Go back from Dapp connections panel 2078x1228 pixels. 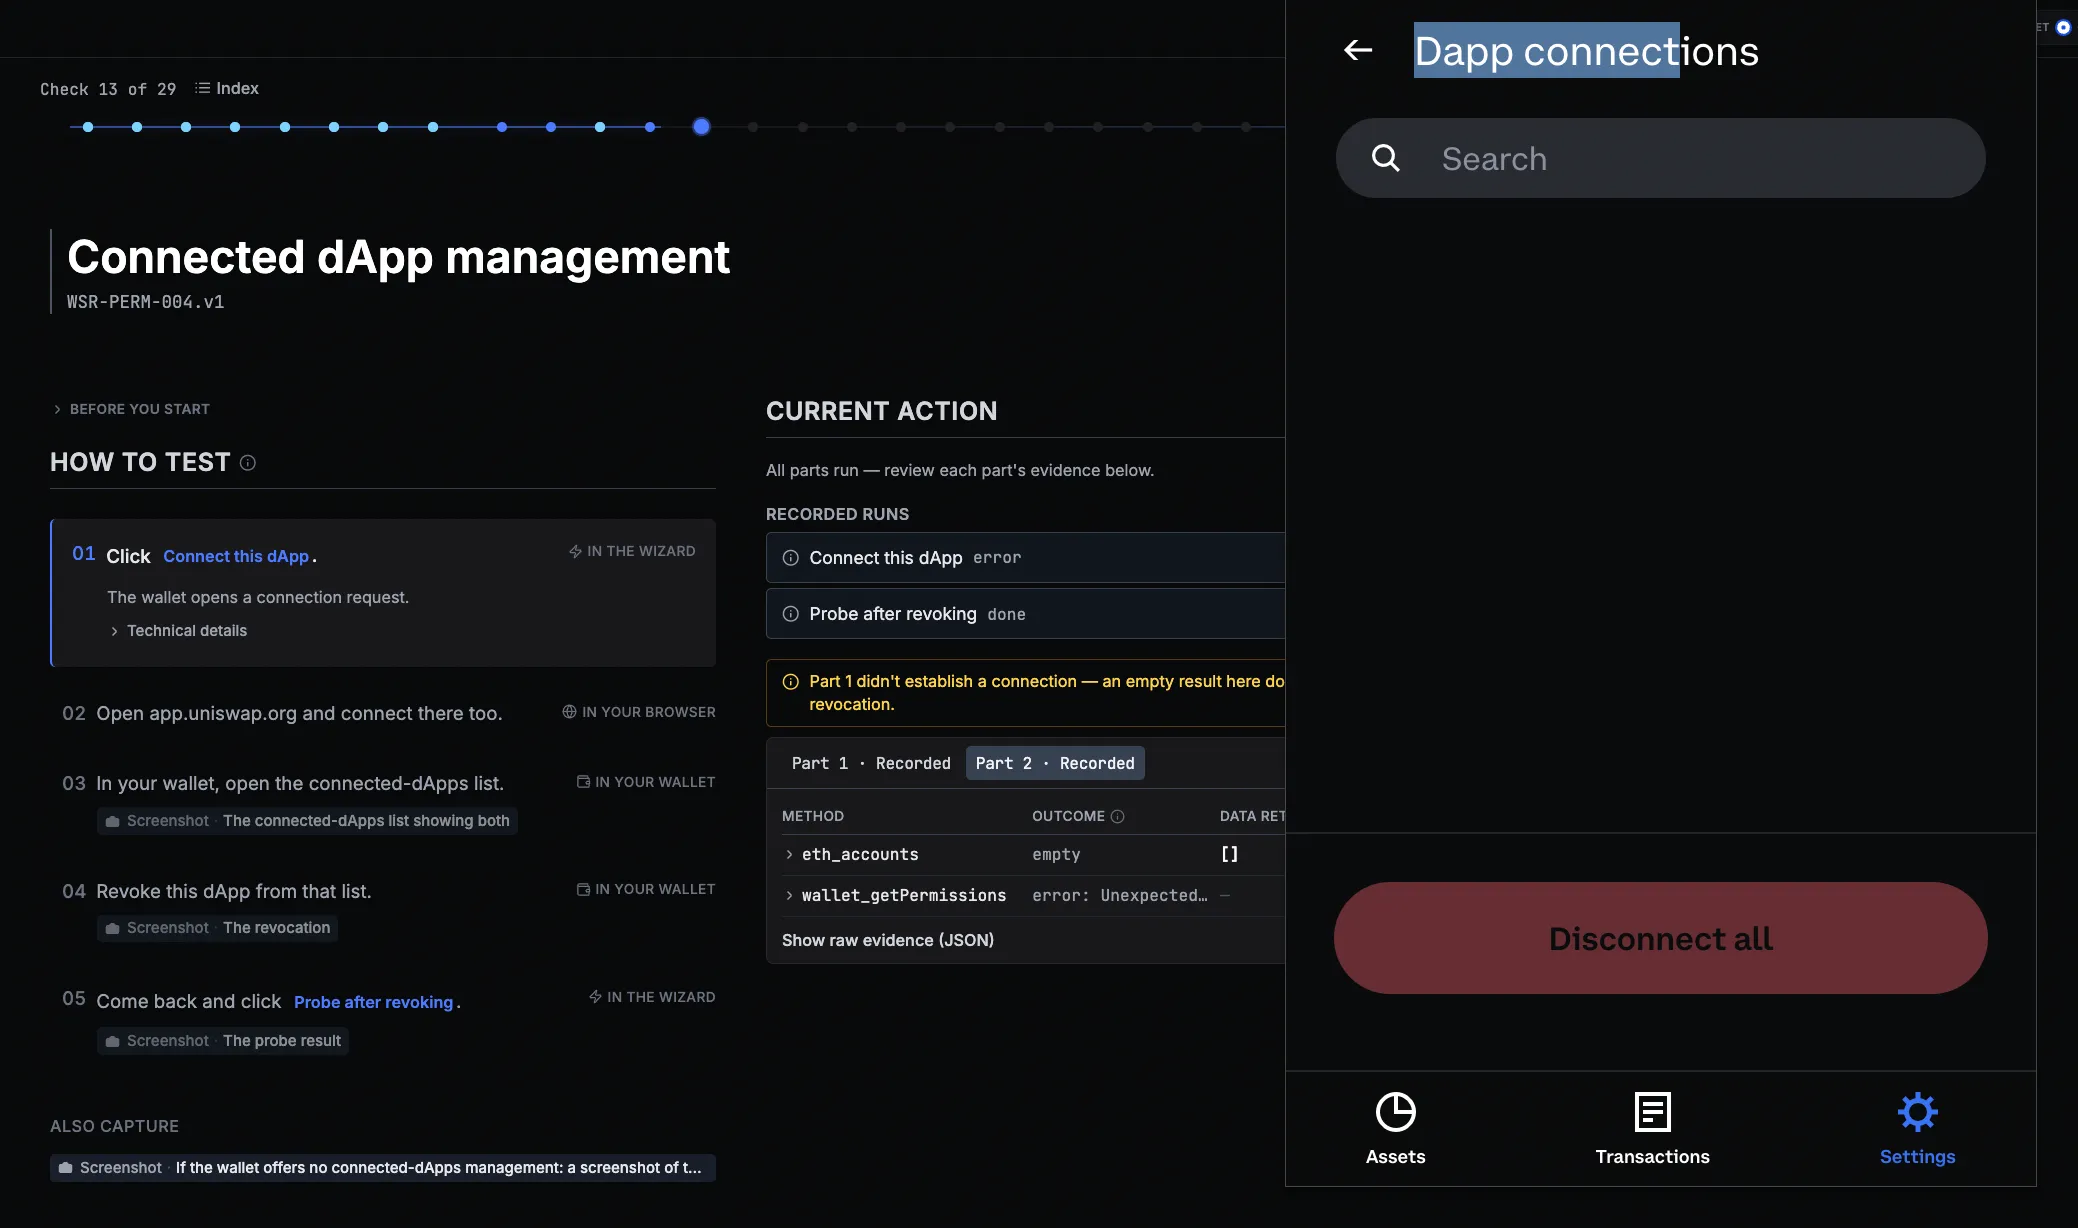click(1357, 50)
